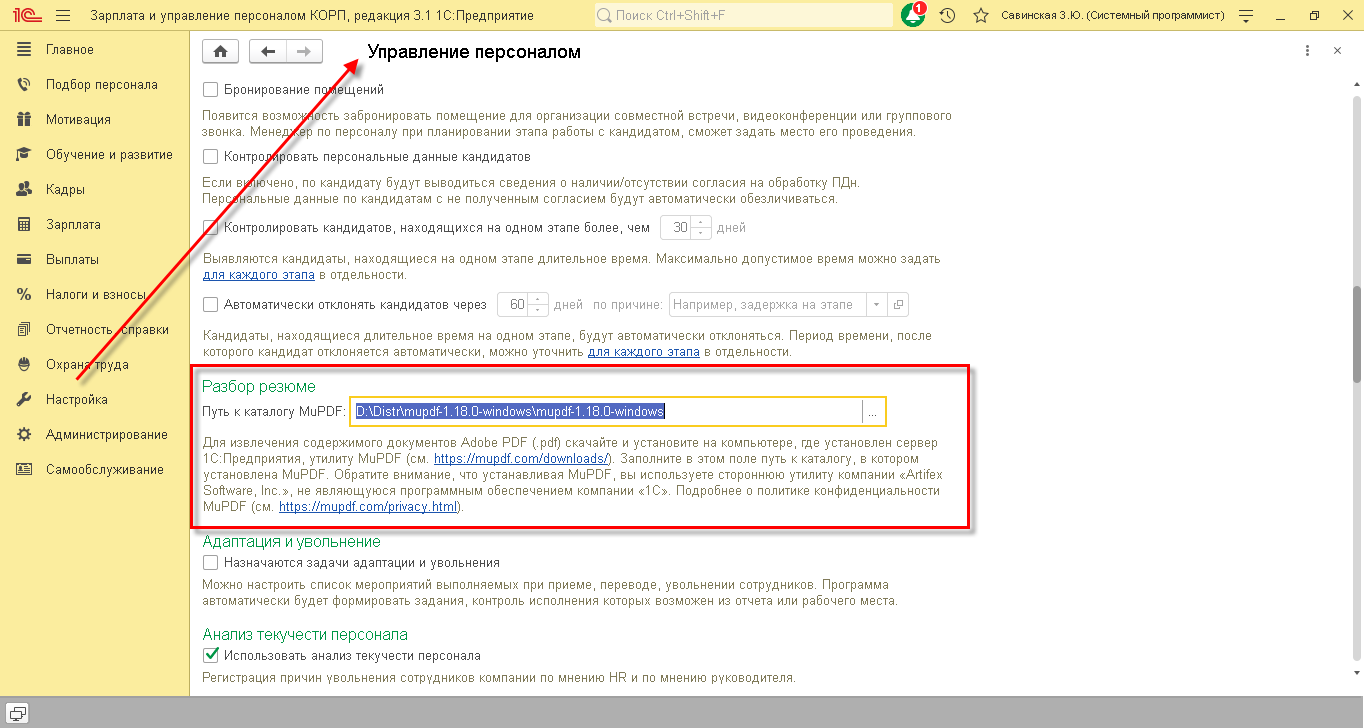Click the Управление персоналом page title
This screenshot has height=728, width=1364.
click(474, 52)
